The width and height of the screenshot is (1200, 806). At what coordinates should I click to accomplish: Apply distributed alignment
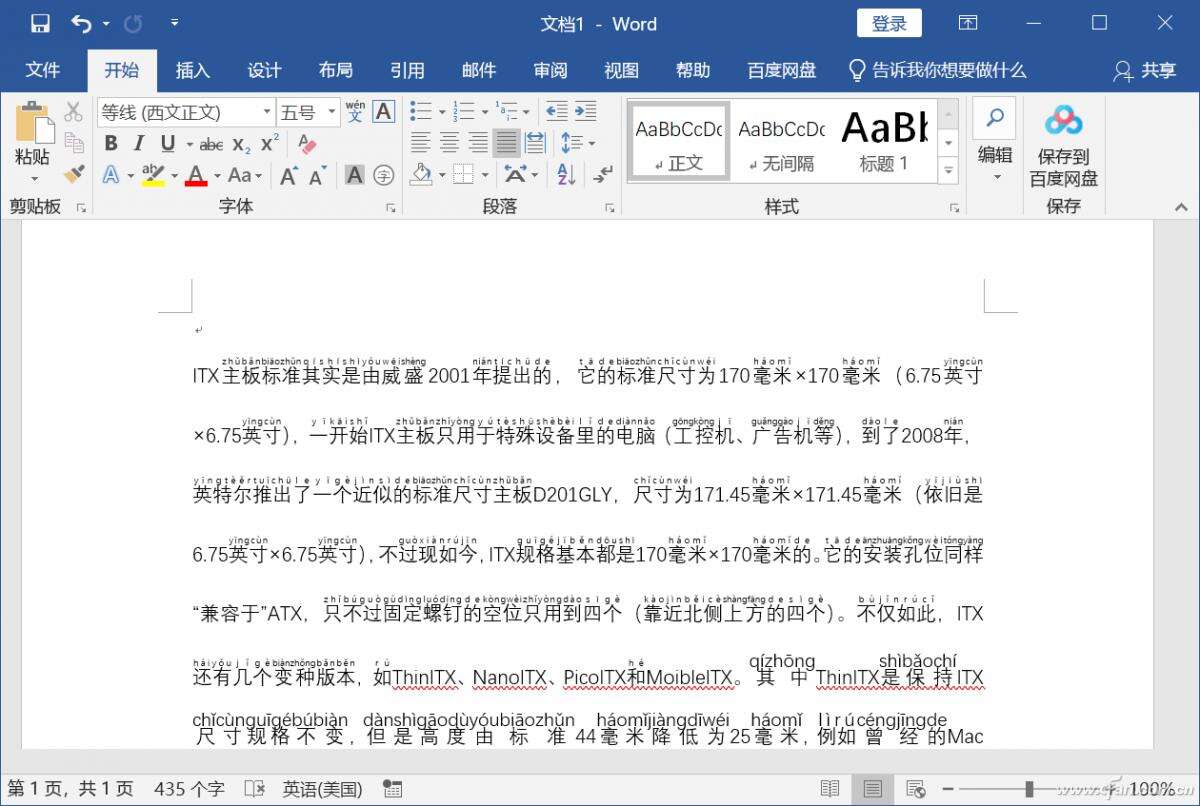pyautogui.click(x=535, y=143)
